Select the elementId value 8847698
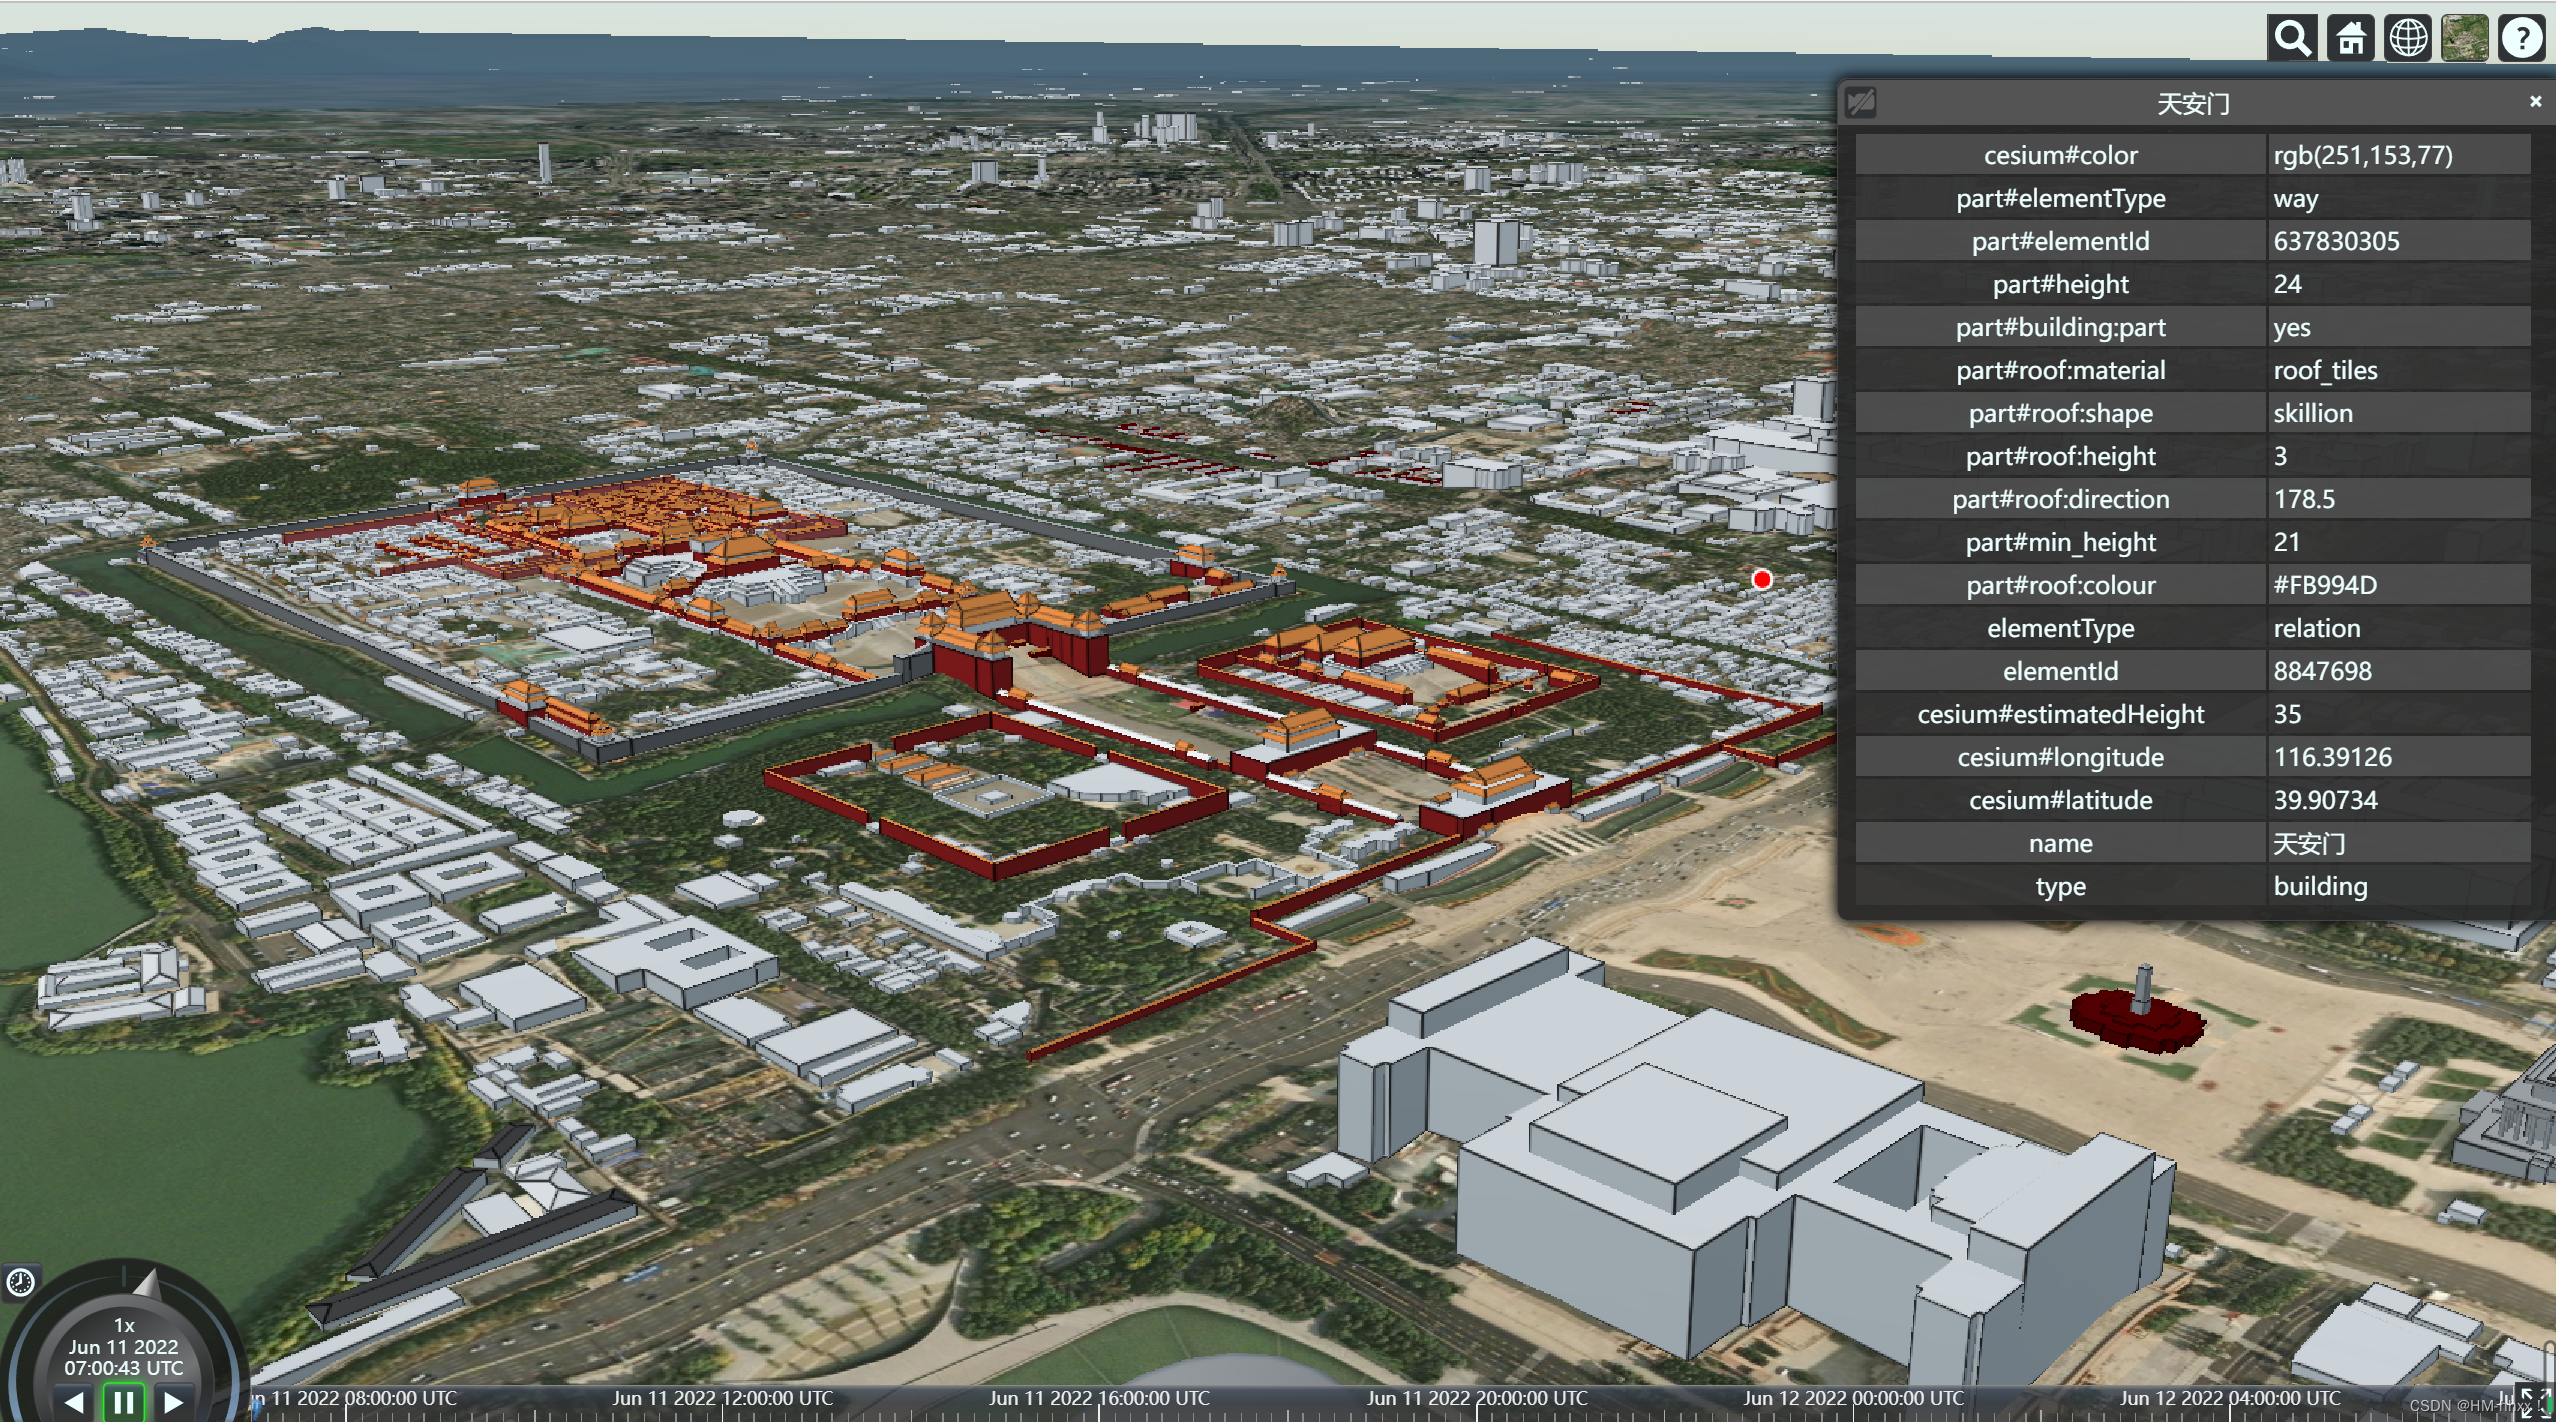The width and height of the screenshot is (2556, 1422). (2322, 671)
